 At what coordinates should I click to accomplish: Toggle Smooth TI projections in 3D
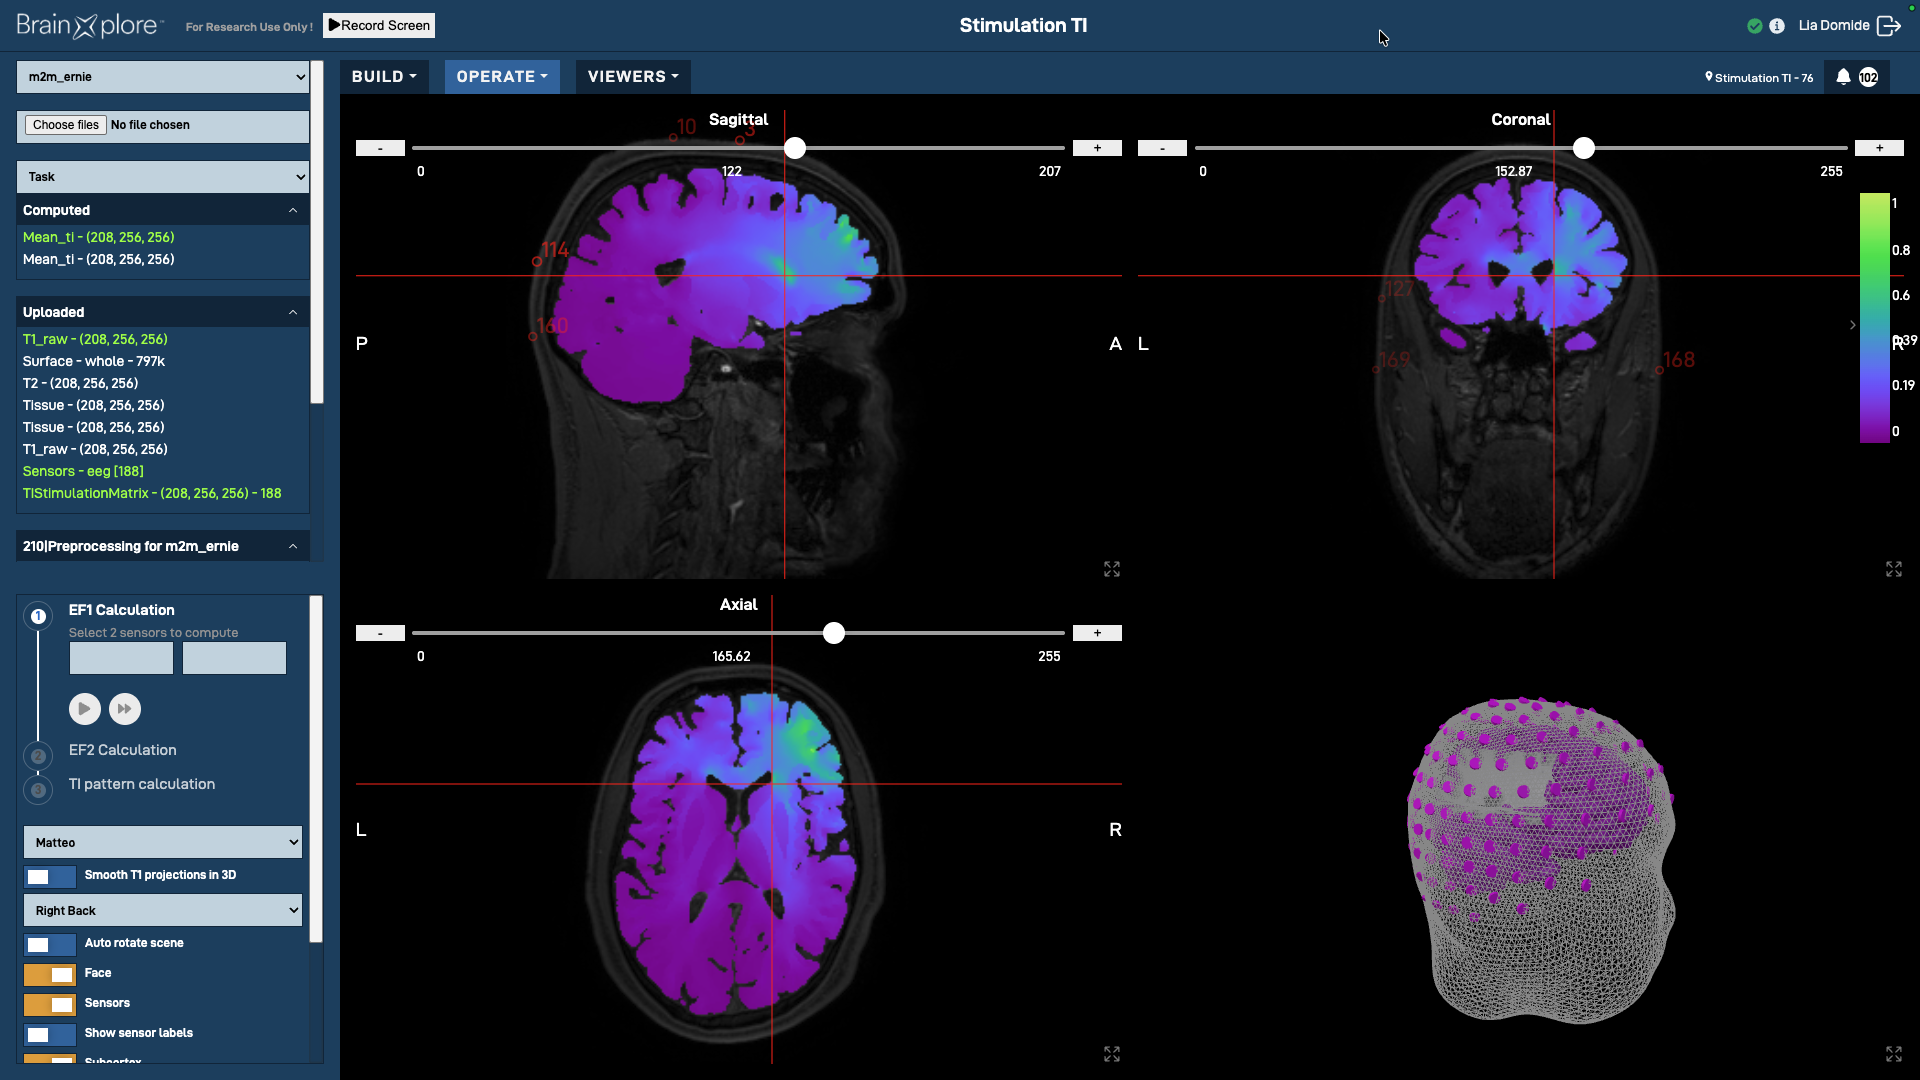tap(49, 876)
